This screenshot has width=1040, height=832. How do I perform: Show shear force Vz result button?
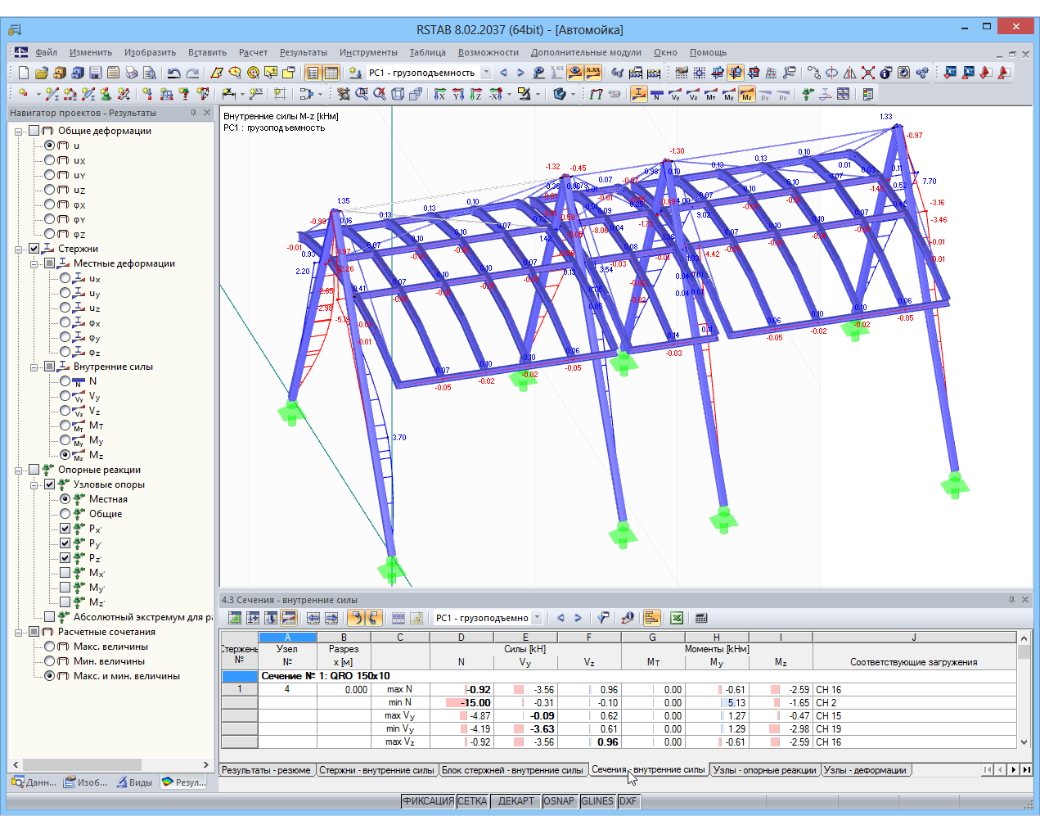693,94
